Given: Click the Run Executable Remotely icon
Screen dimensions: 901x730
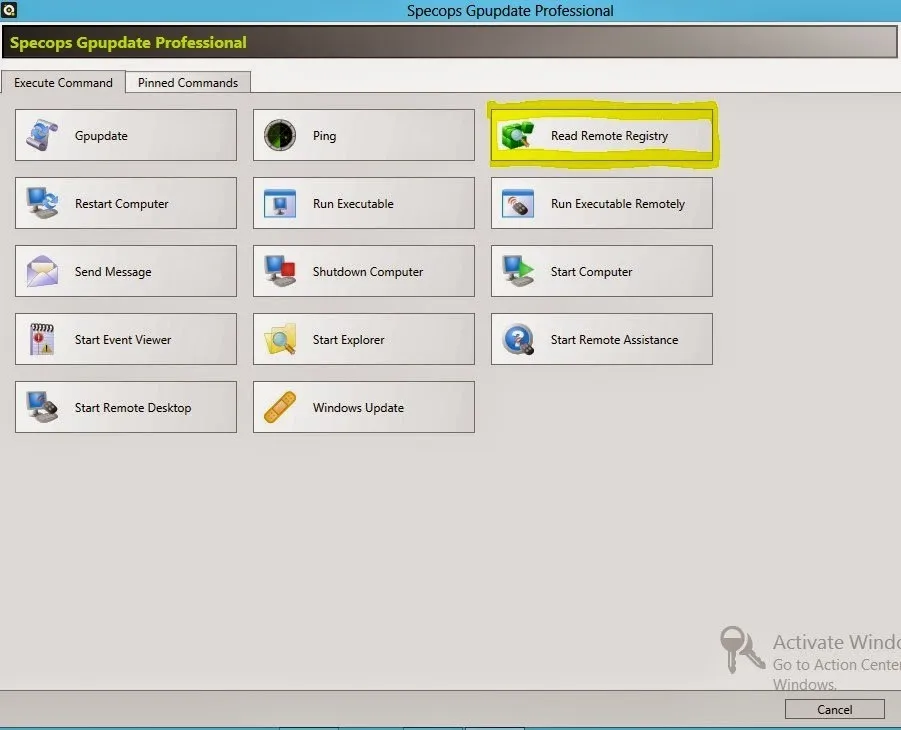Looking at the screenshot, I should tap(518, 203).
